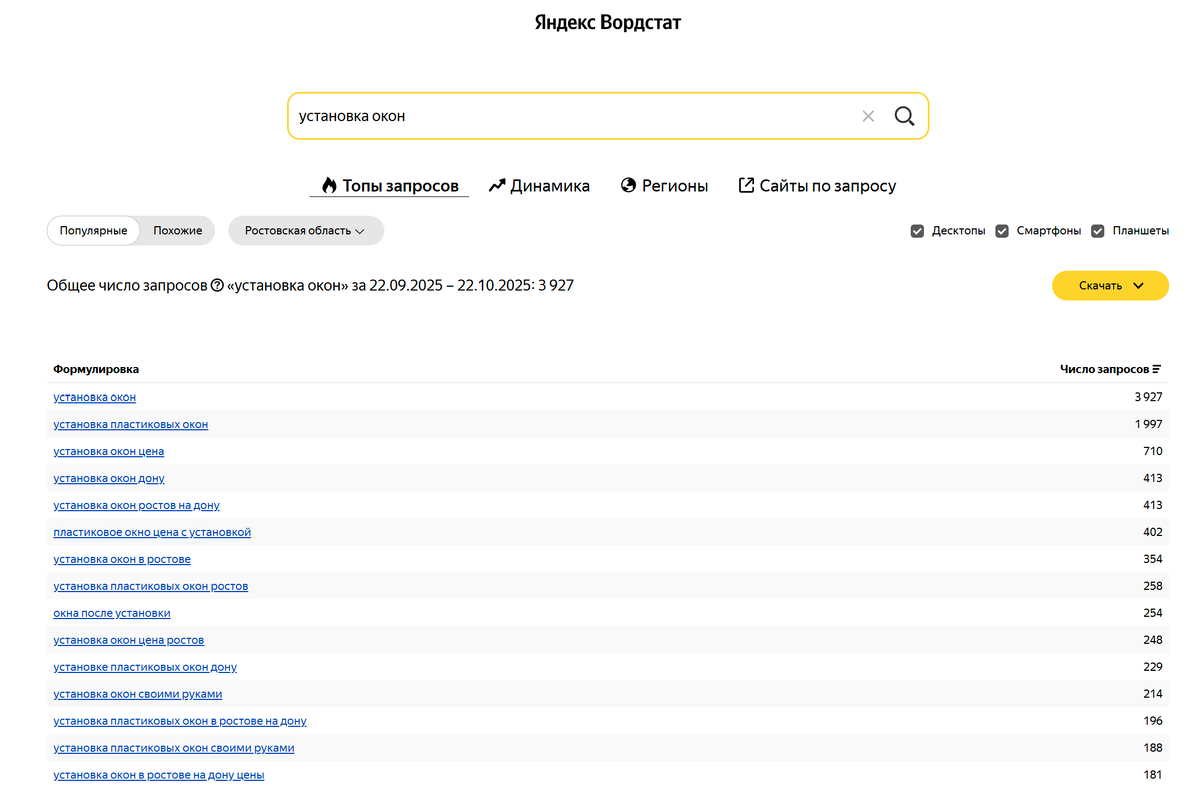Open Яндекс Вордстат logo home
1200x788 pixels.
[x=608, y=22]
